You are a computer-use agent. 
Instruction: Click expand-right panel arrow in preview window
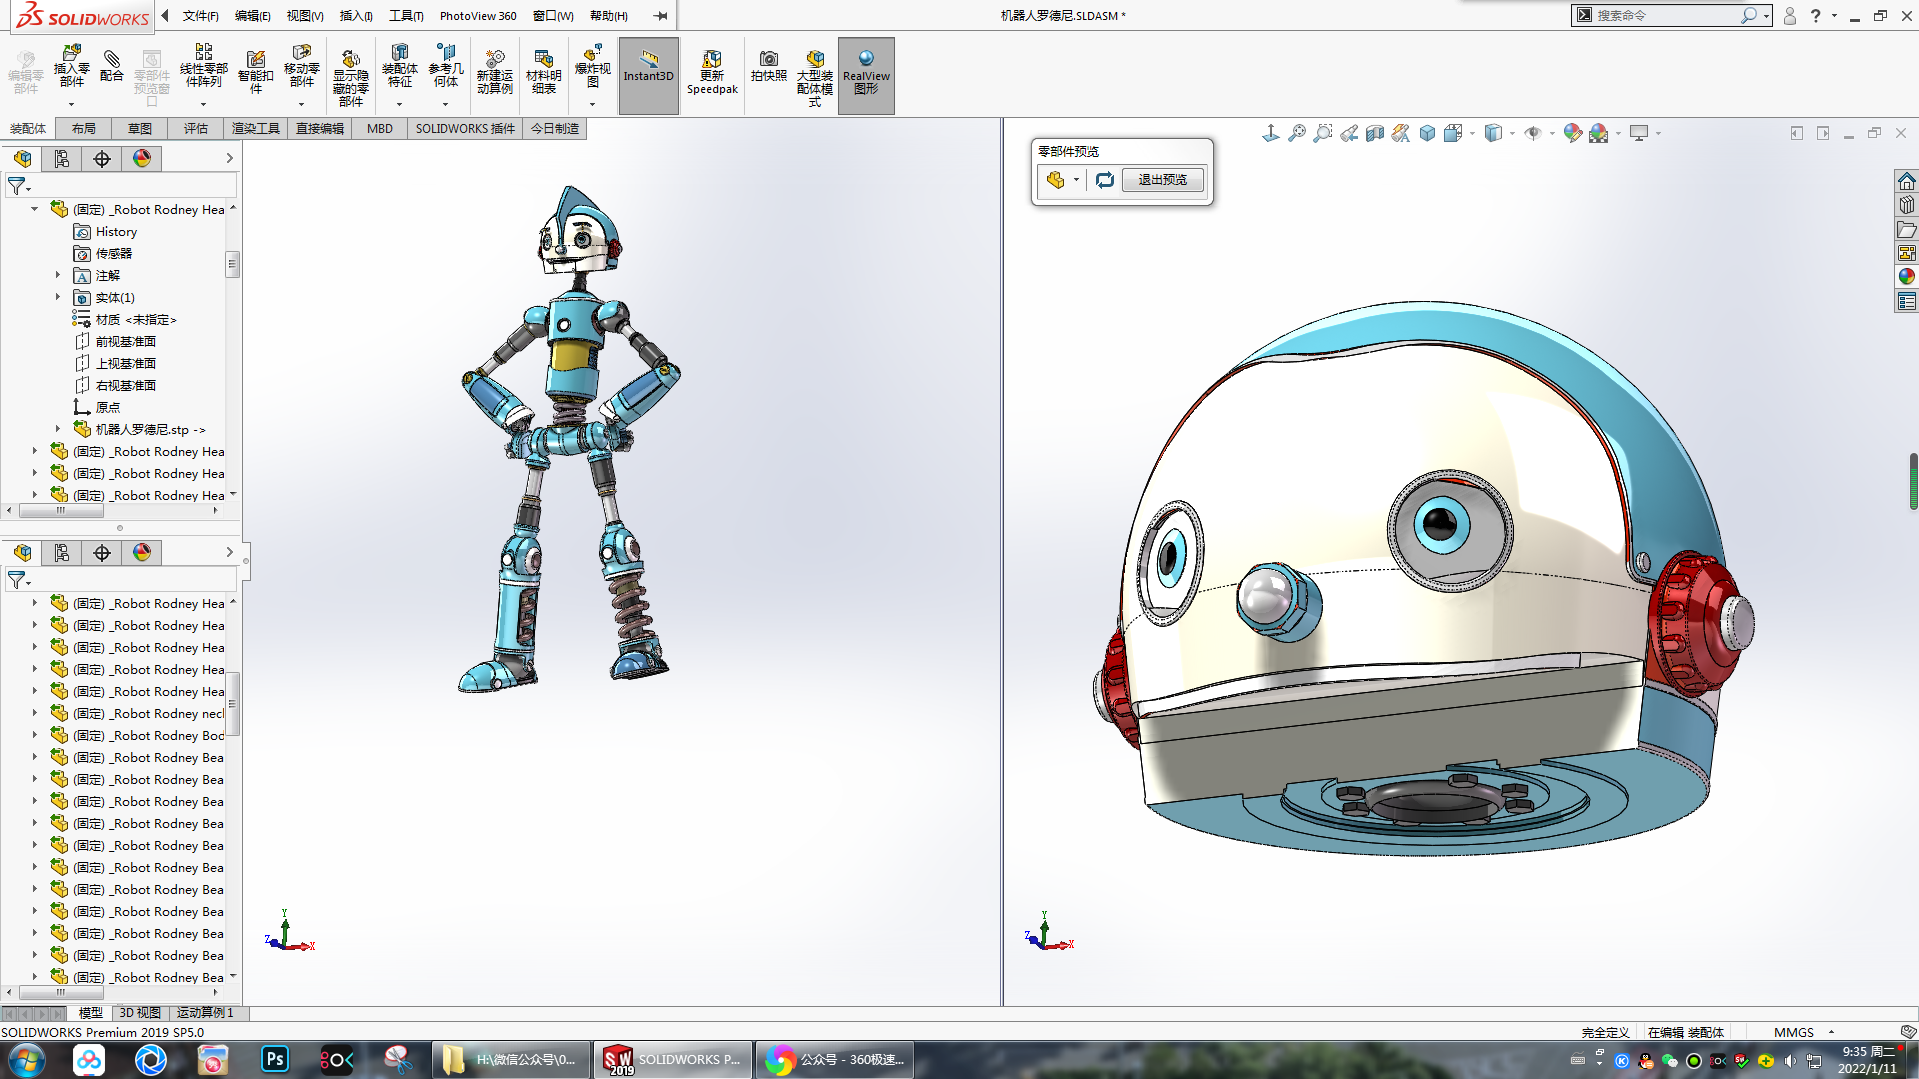(x=1823, y=133)
